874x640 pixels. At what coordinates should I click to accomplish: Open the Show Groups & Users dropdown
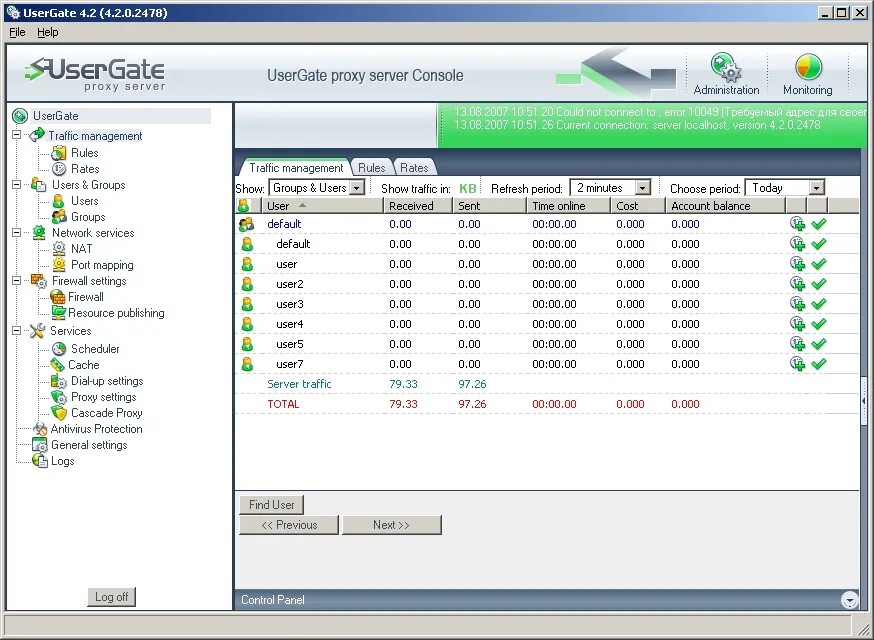tap(357, 188)
